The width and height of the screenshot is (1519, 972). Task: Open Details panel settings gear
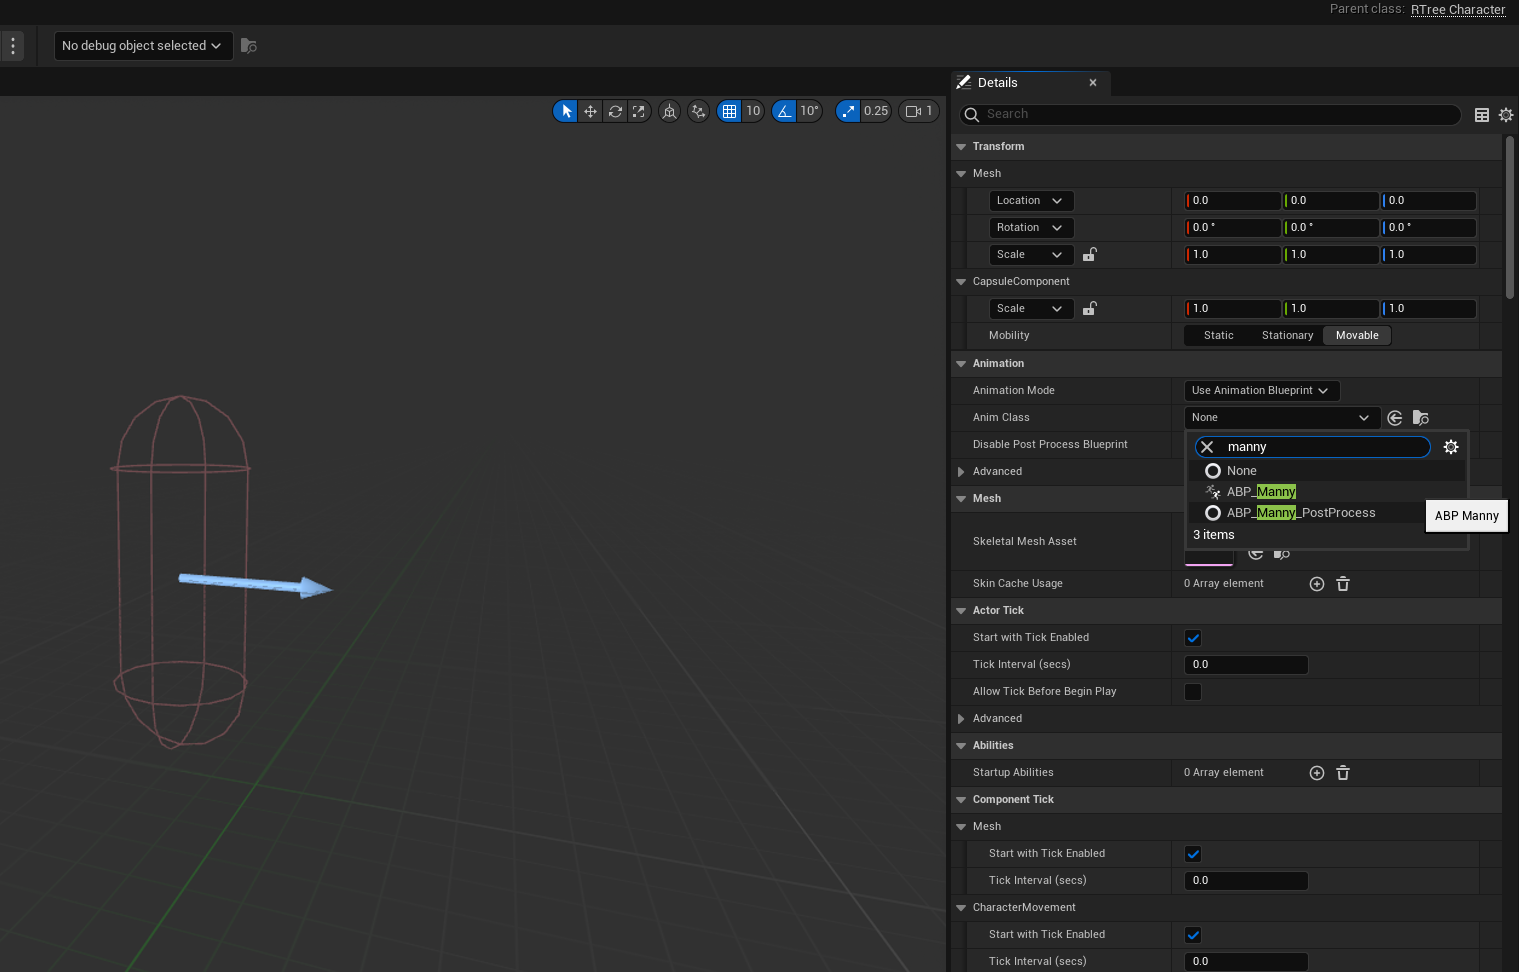[1506, 115]
